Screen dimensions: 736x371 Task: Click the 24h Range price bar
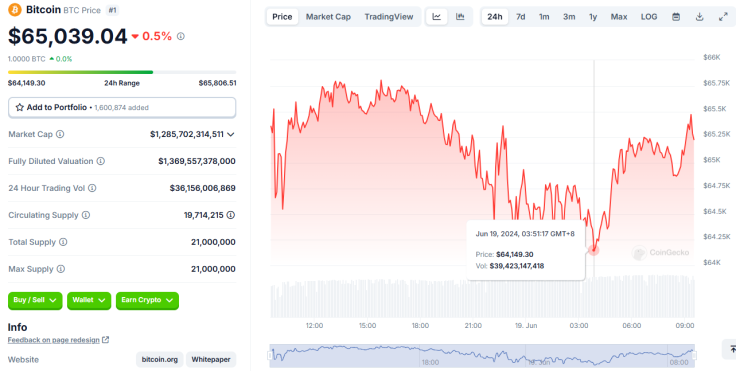122,72
